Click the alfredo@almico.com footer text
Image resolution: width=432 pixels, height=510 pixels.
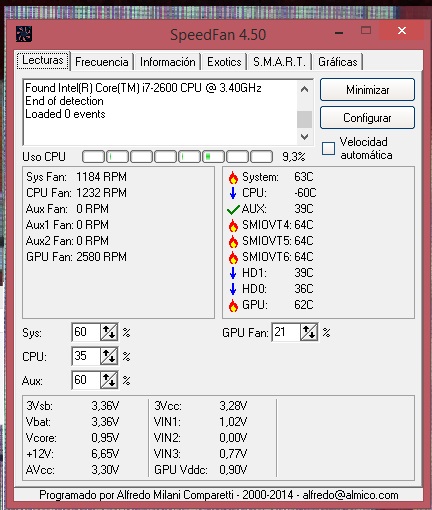(x=350, y=495)
